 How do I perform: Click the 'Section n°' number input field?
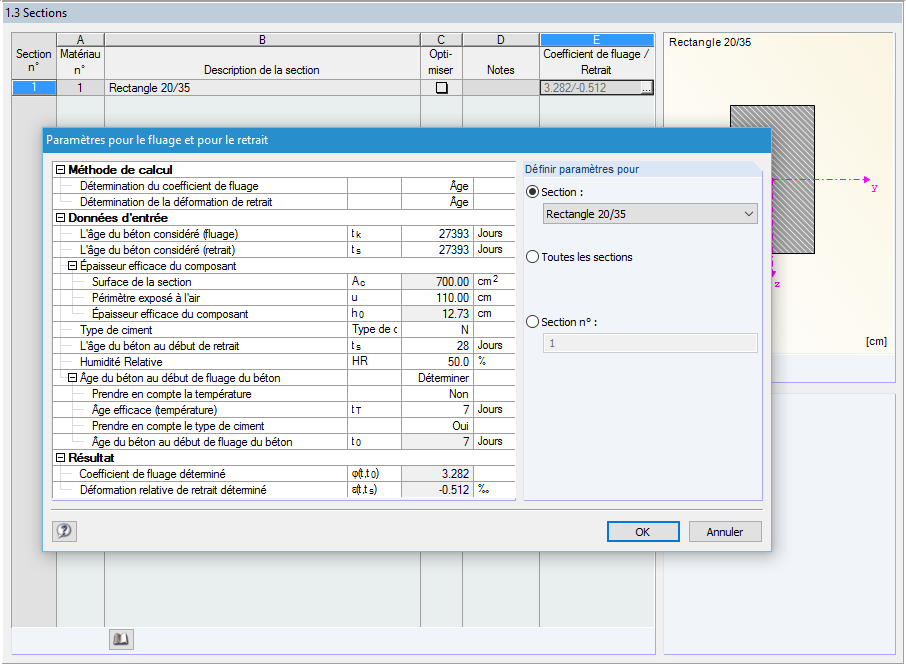[x=650, y=343]
